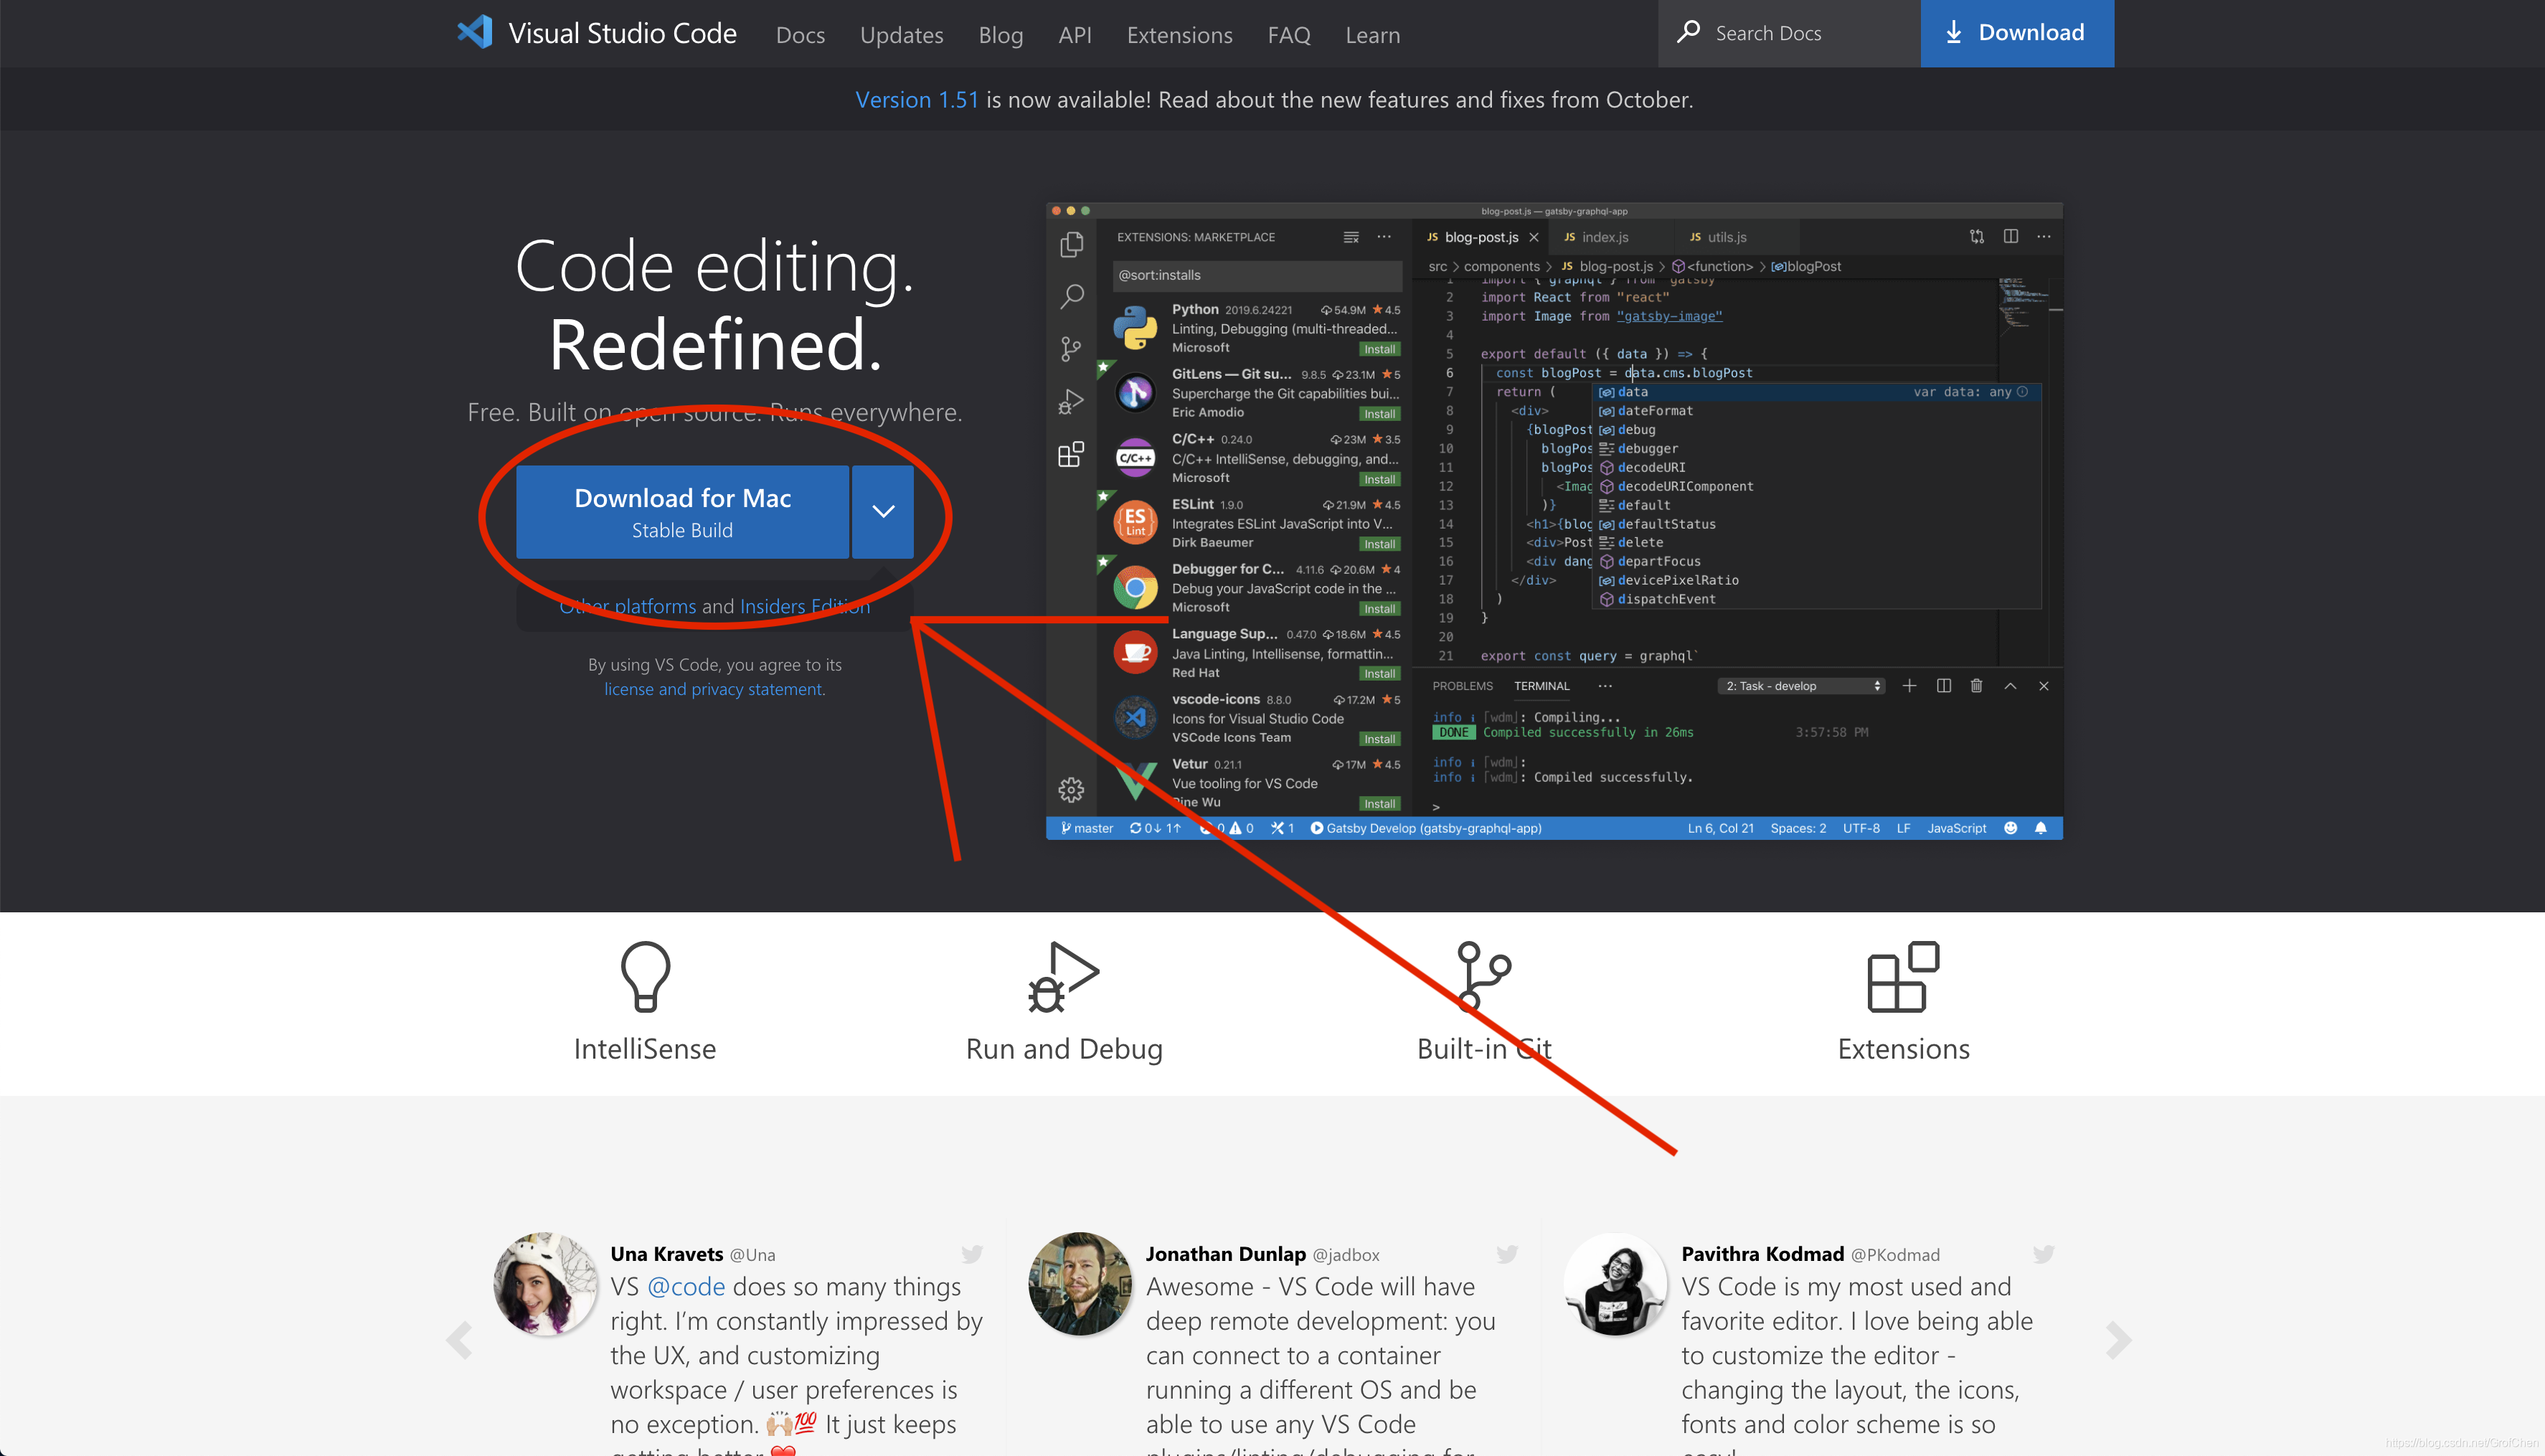Expand the download options chevron
The height and width of the screenshot is (1456, 2545).
click(x=883, y=512)
